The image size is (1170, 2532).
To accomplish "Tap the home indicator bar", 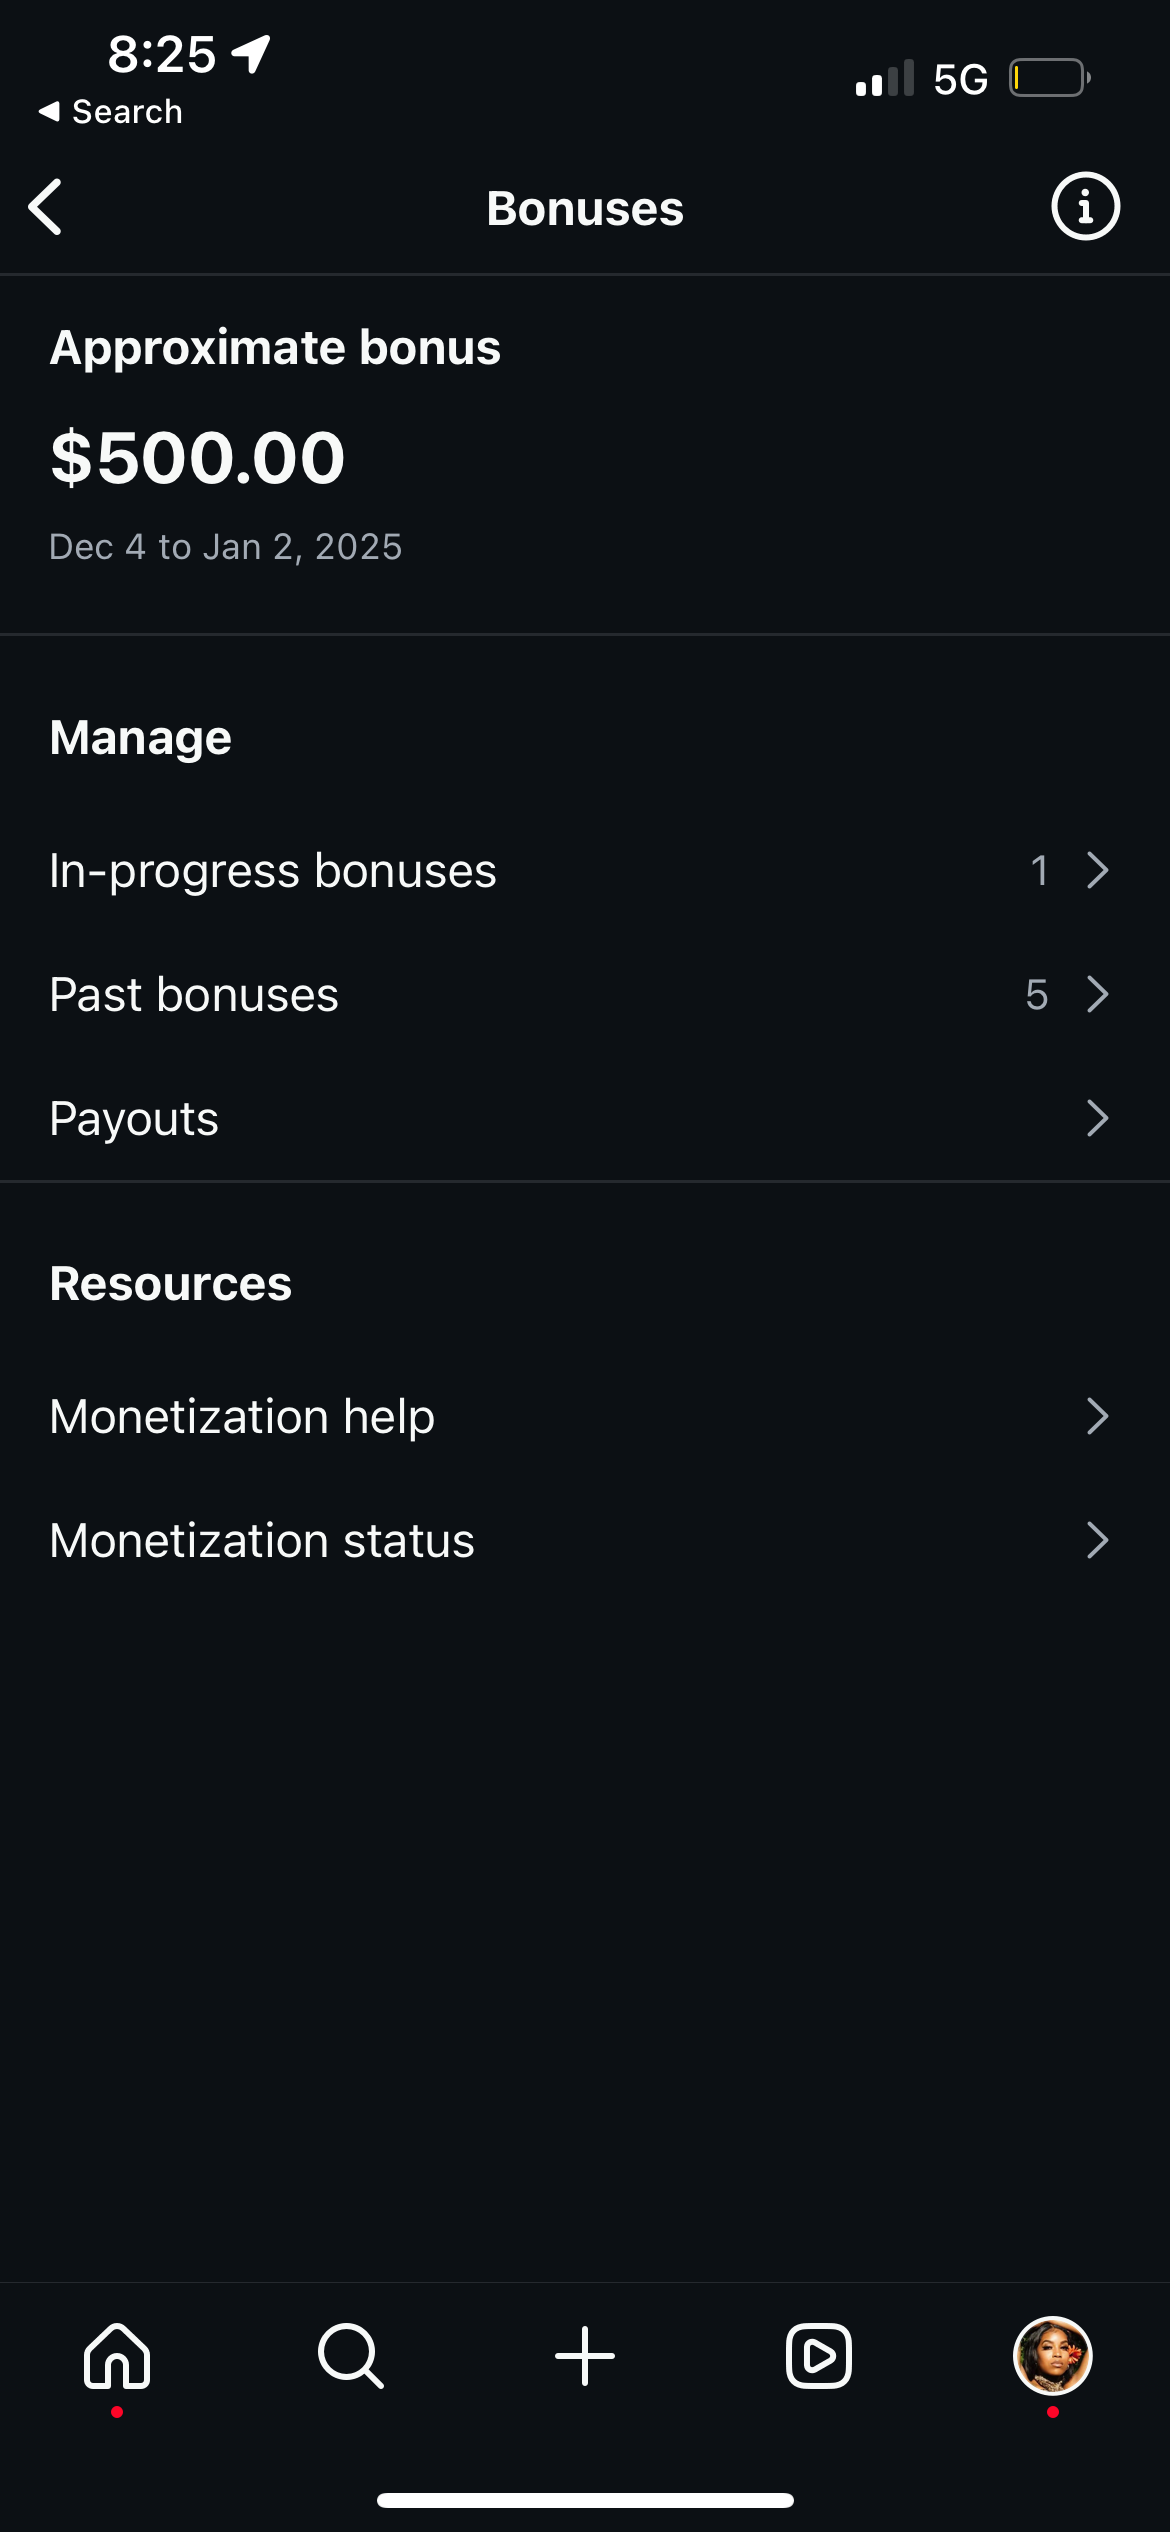I will click(585, 2500).
